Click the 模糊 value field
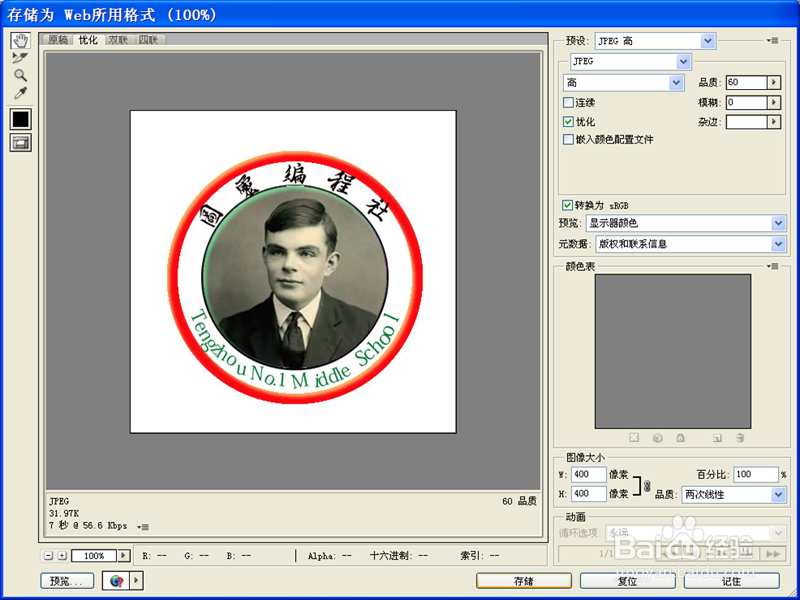800x600 pixels. [x=746, y=103]
